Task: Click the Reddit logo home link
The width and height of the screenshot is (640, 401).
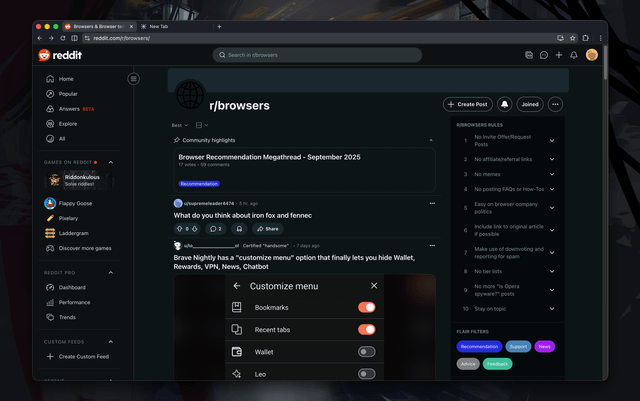Action: click(60, 55)
